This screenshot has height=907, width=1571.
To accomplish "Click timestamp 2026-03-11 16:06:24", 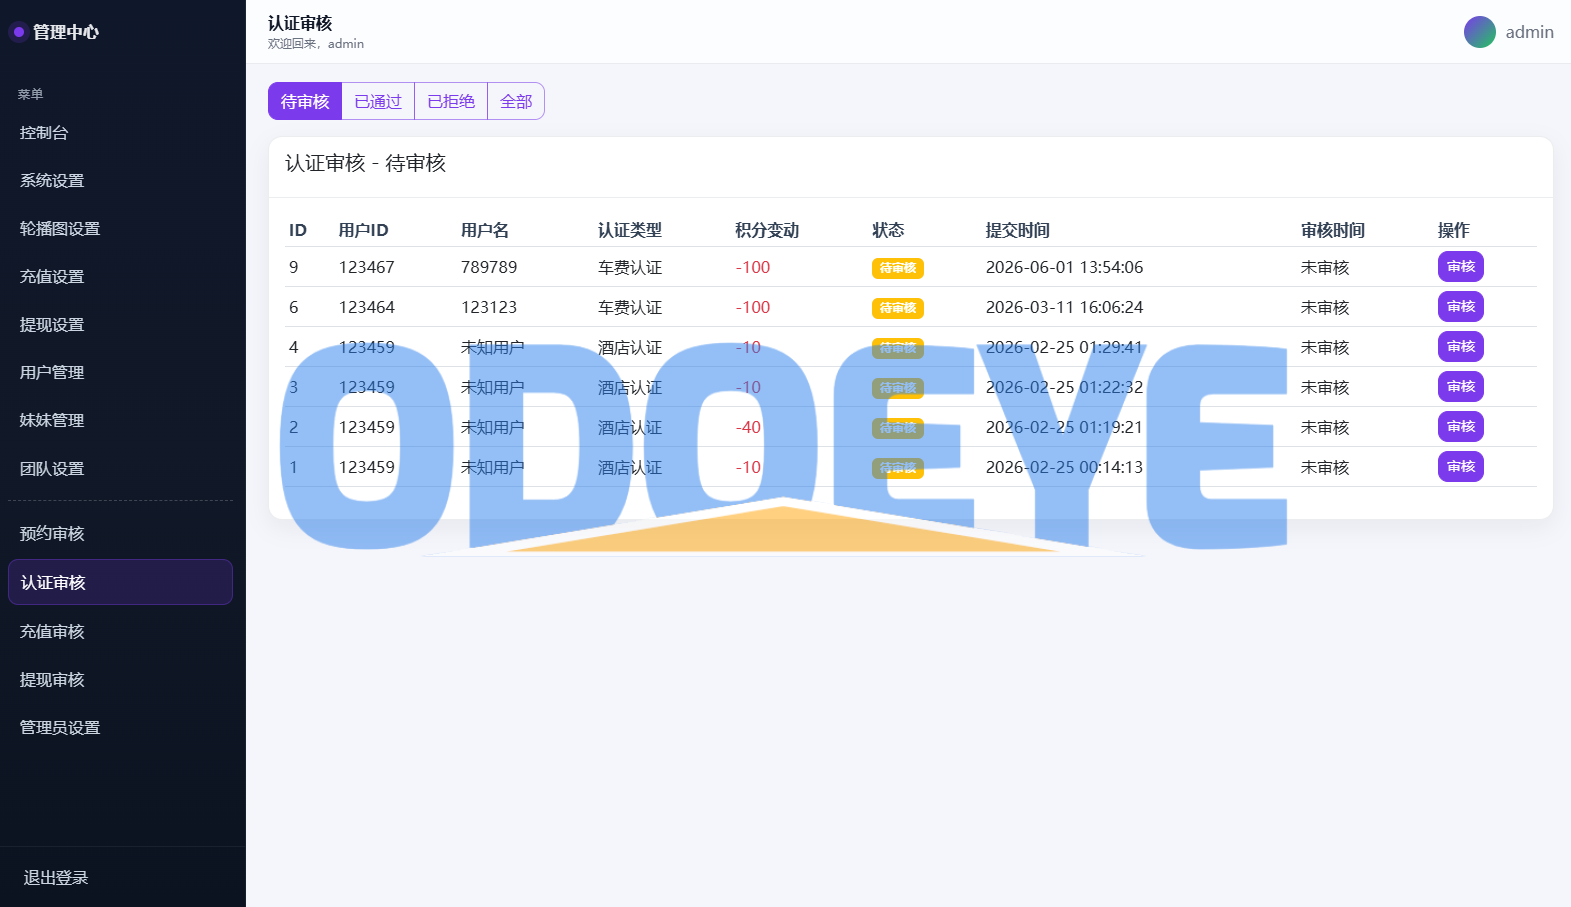I will pos(1064,308).
